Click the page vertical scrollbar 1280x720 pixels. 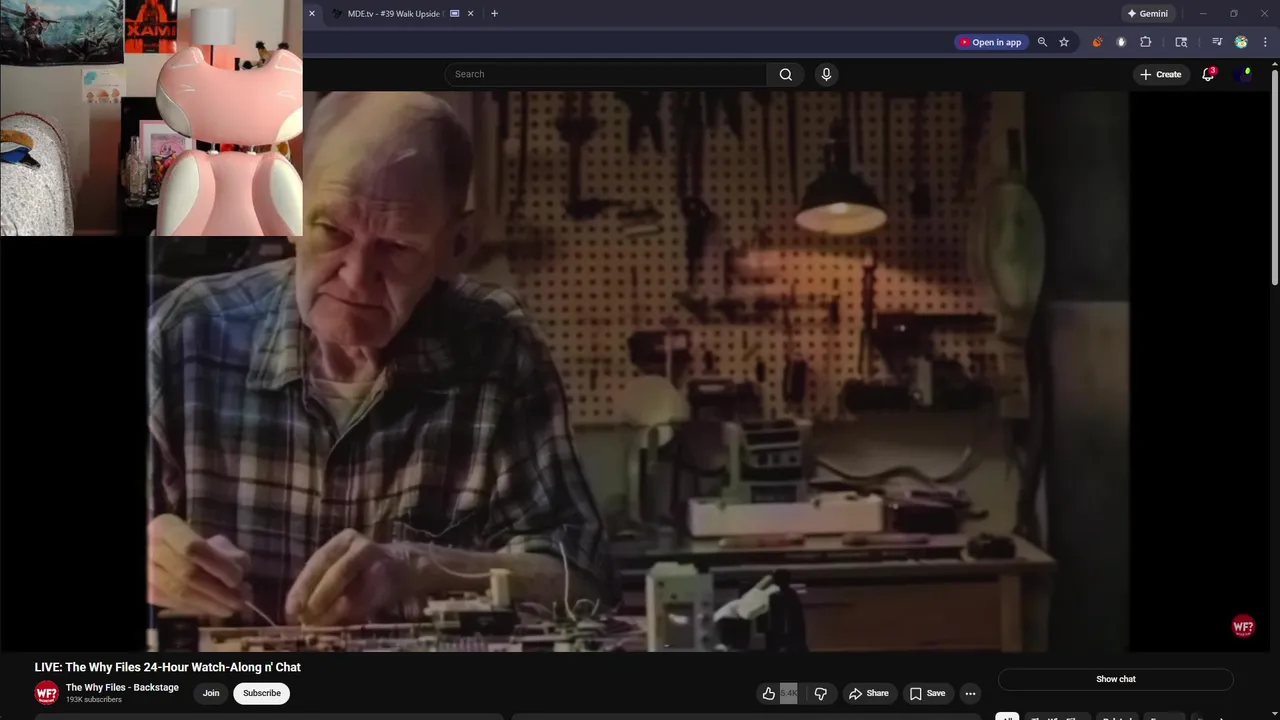1274,176
